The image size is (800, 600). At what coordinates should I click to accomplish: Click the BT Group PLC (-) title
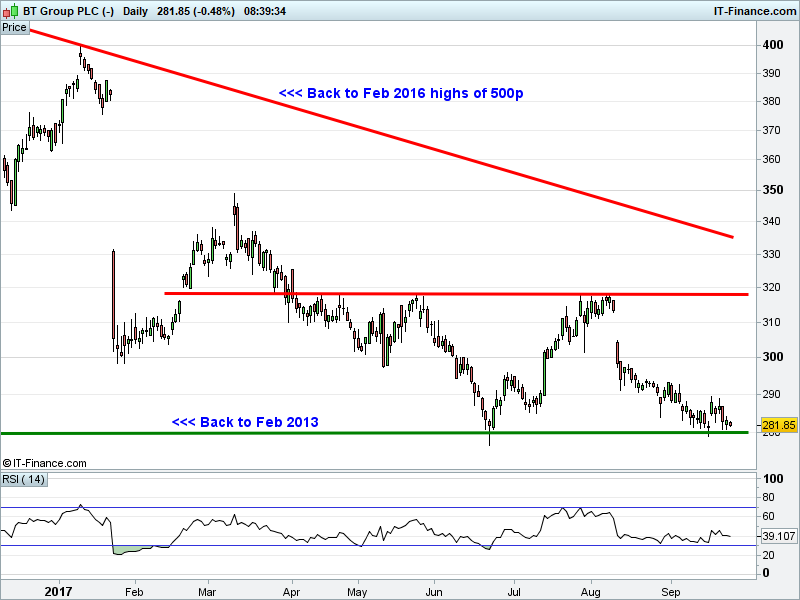[68, 11]
